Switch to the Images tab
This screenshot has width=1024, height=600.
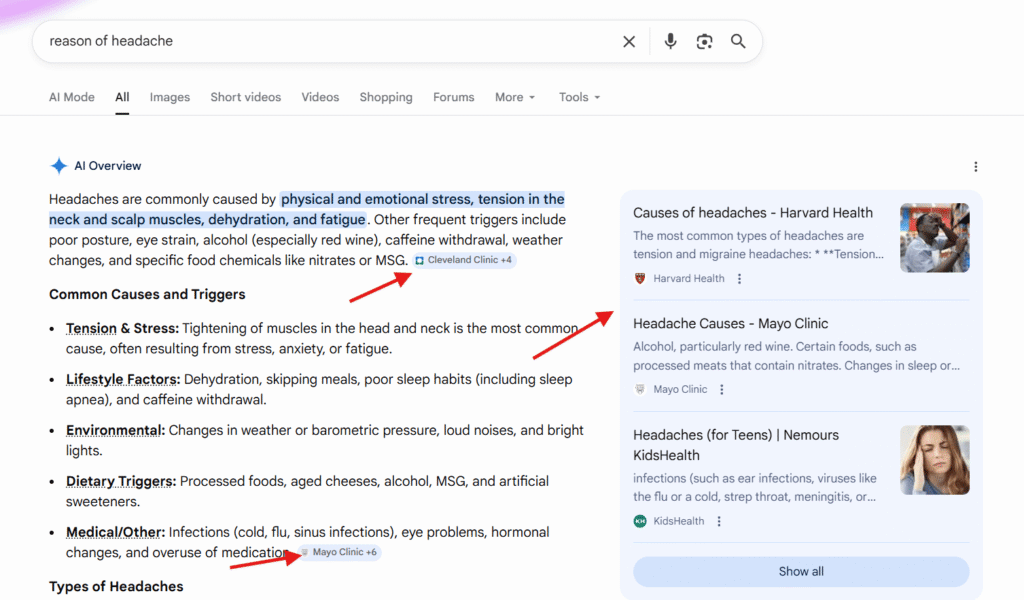(169, 97)
